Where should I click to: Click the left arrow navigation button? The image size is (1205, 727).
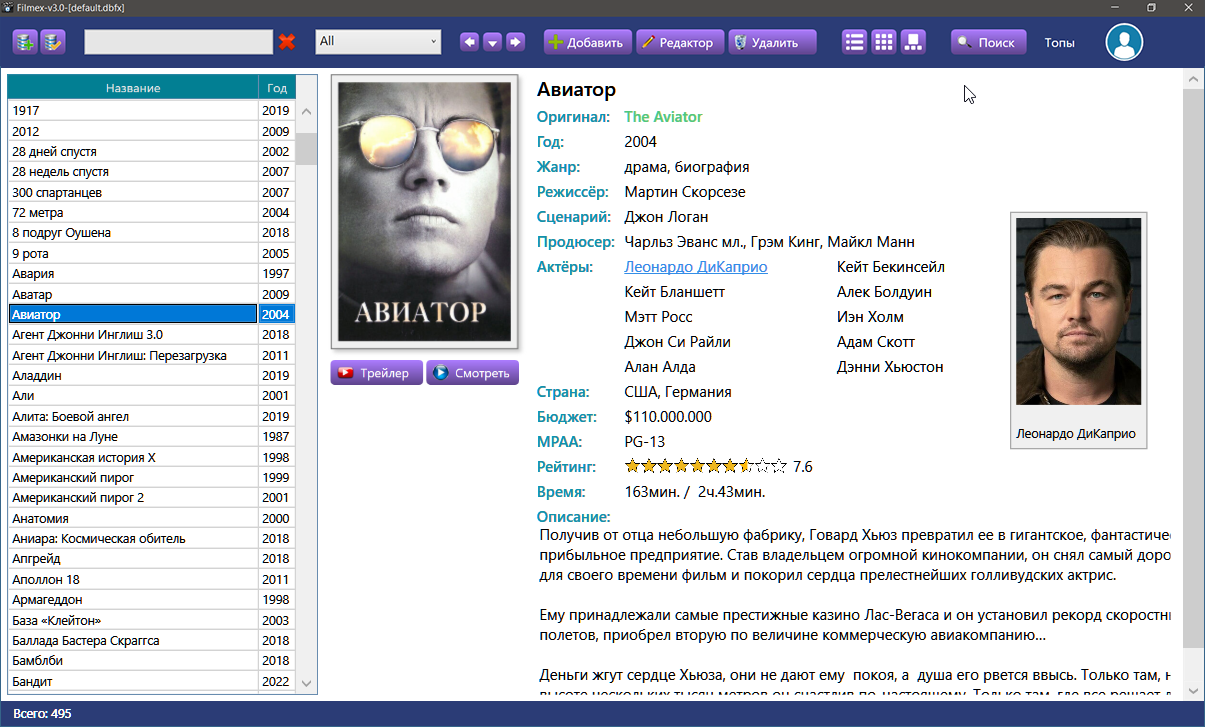tap(468, 42)
